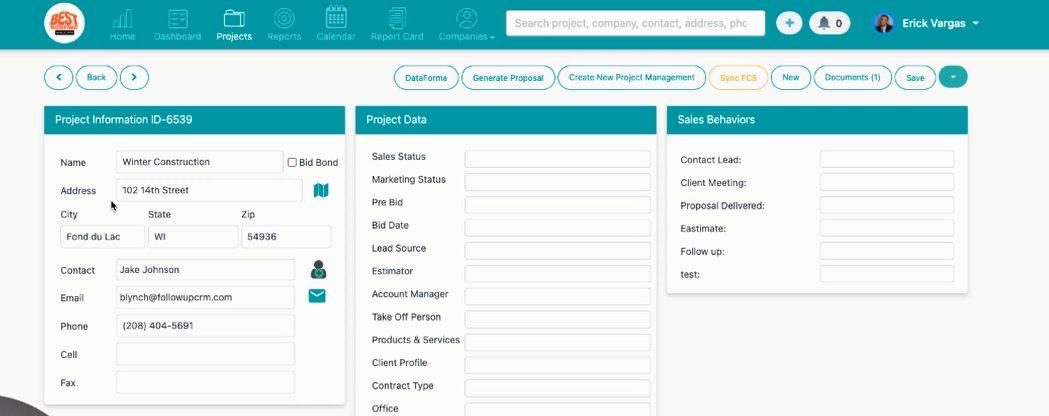This screenshot has width=1049, height=416.
Task: Click the Pre Bid field
Action: click(x=558, y=205)
